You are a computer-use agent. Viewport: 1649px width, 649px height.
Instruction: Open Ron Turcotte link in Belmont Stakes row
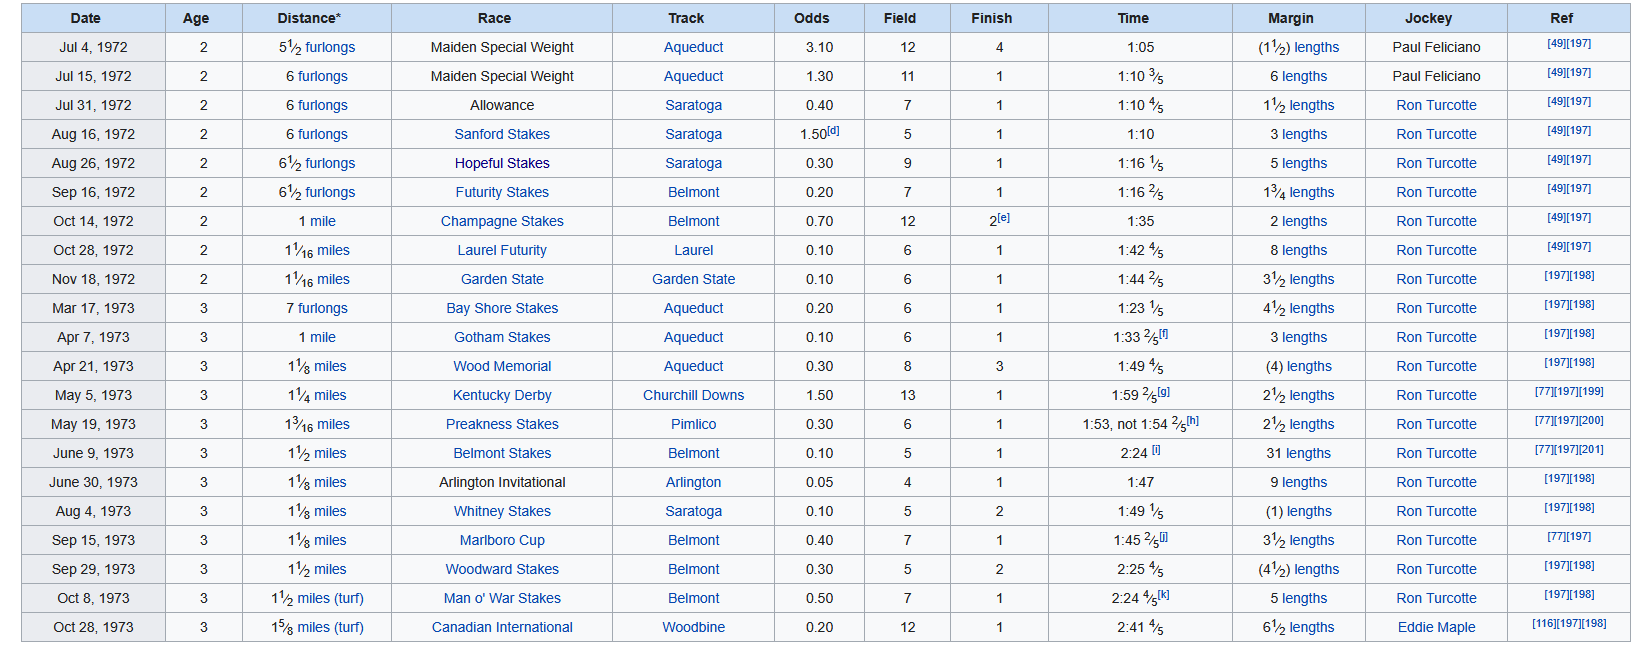1436,453
